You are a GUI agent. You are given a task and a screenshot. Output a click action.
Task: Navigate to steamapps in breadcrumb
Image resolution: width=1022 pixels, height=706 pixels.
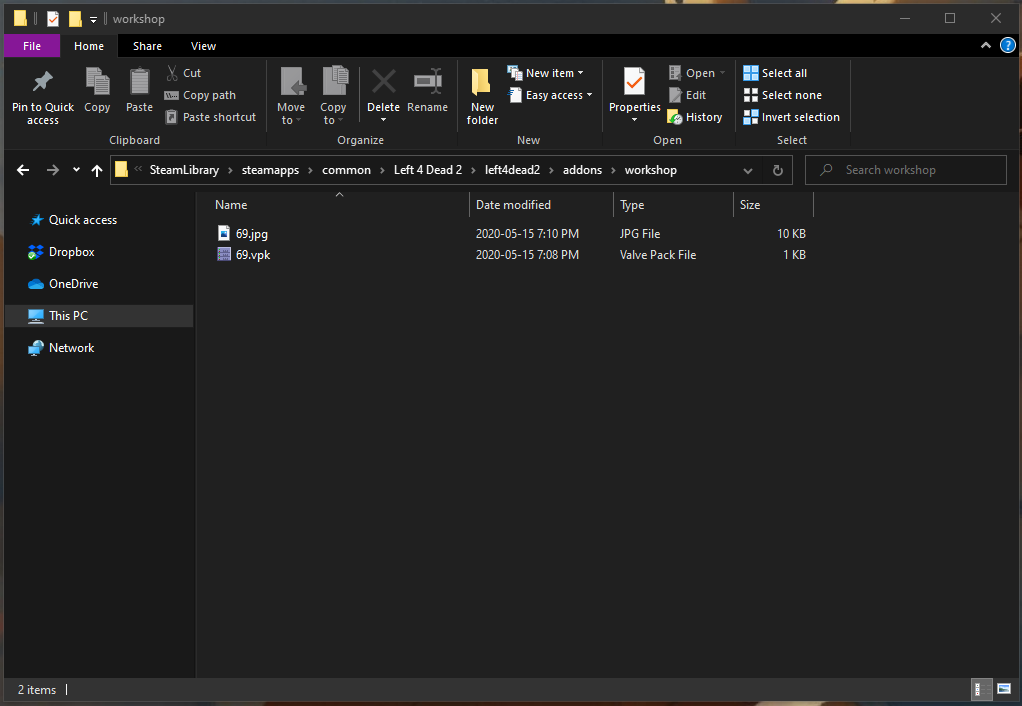[x=270, y=170]
